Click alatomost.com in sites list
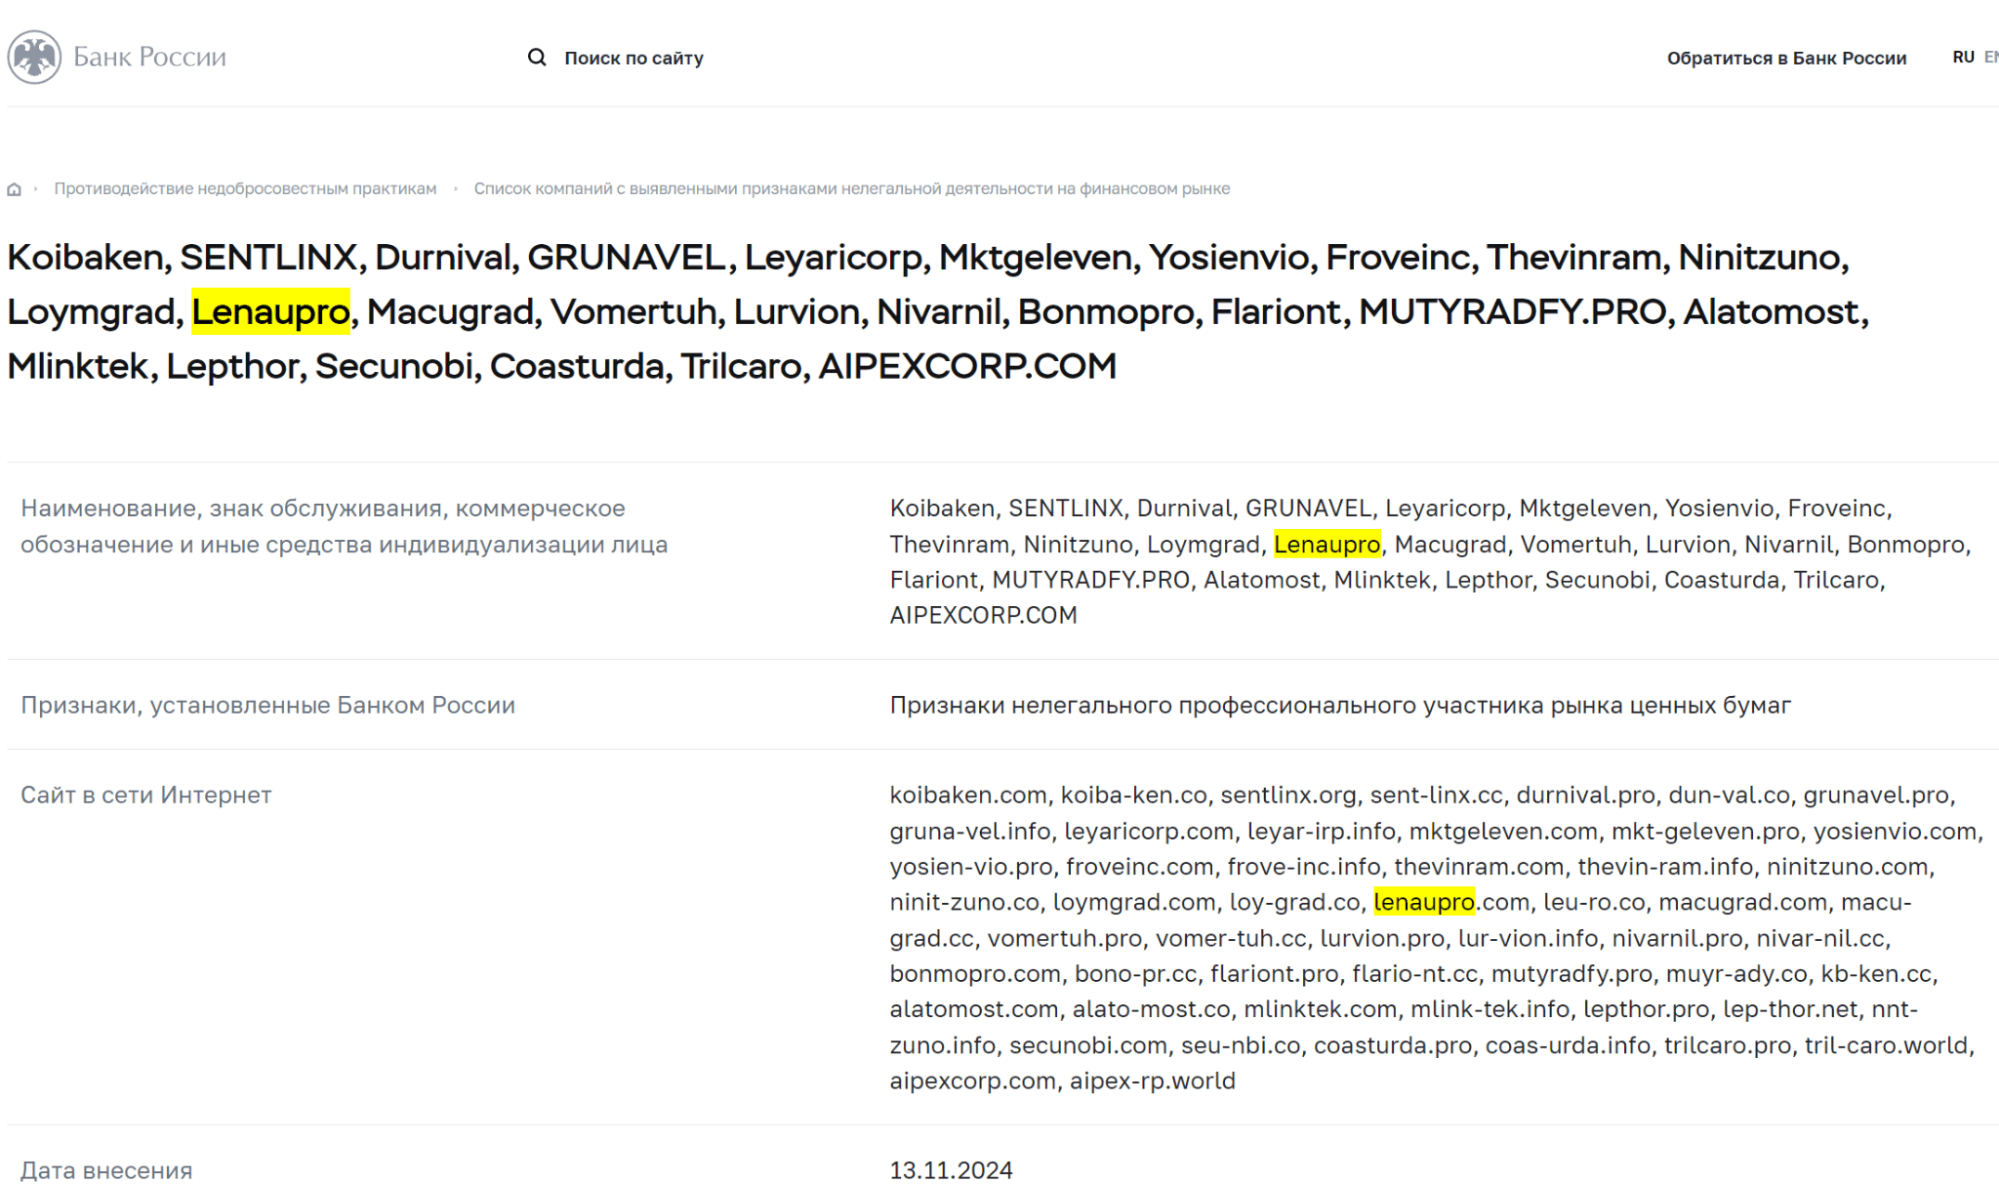Viewport: 1999px width, 1195px height. click(x=974, y=1009)
